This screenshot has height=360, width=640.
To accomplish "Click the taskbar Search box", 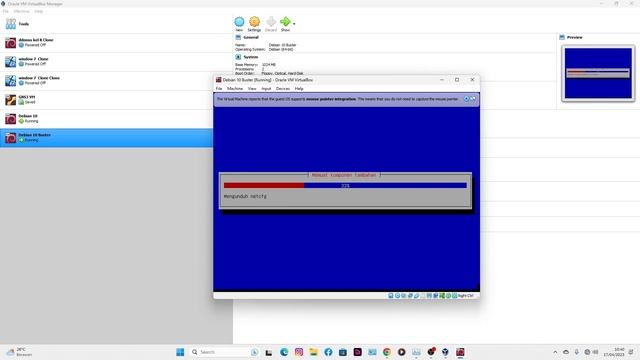I will [224, 352].
